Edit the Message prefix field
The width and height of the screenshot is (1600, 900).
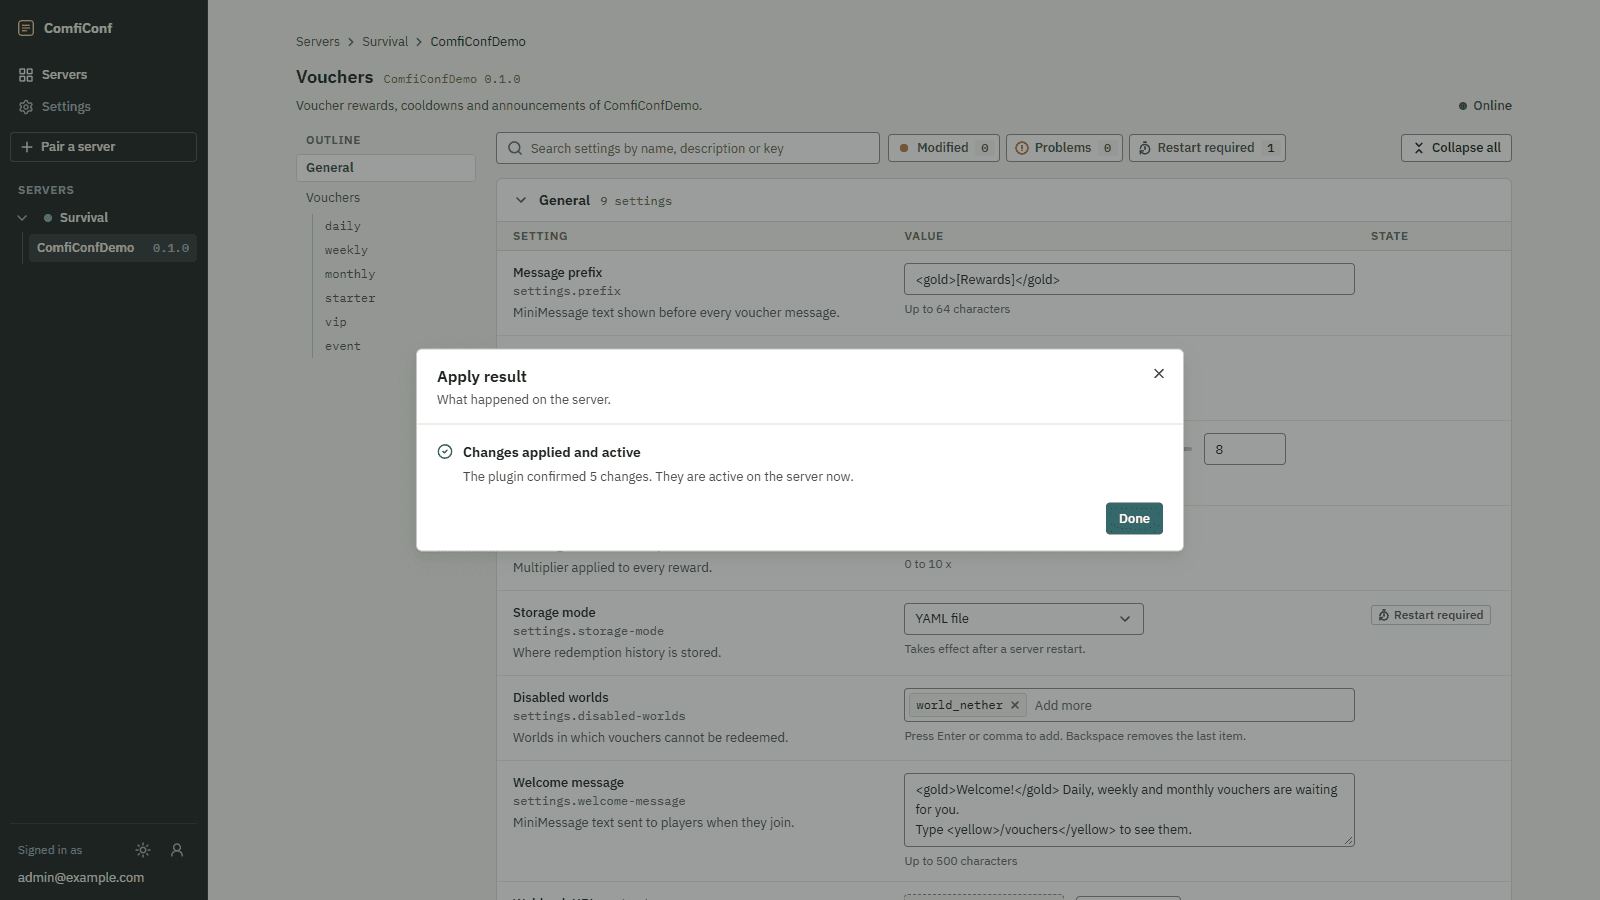[x=1129, y=279]
